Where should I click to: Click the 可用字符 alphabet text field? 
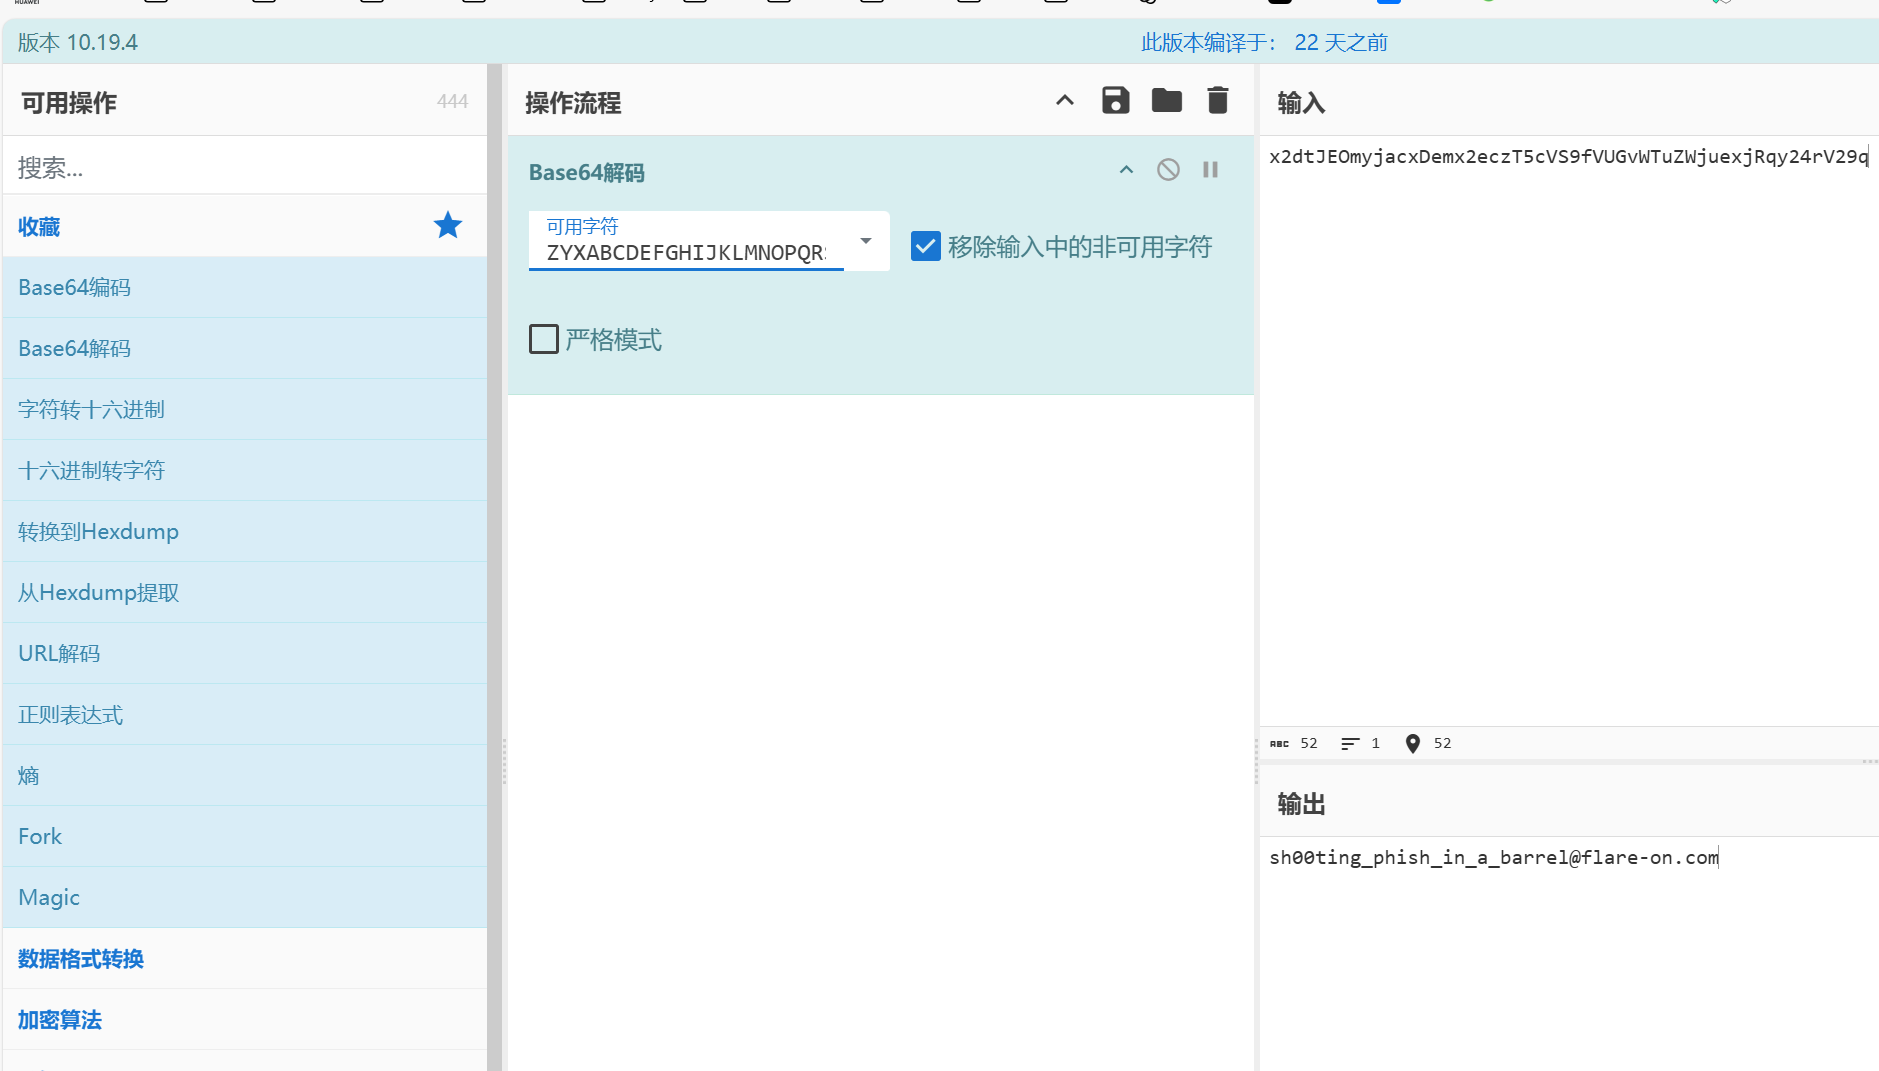686,253
